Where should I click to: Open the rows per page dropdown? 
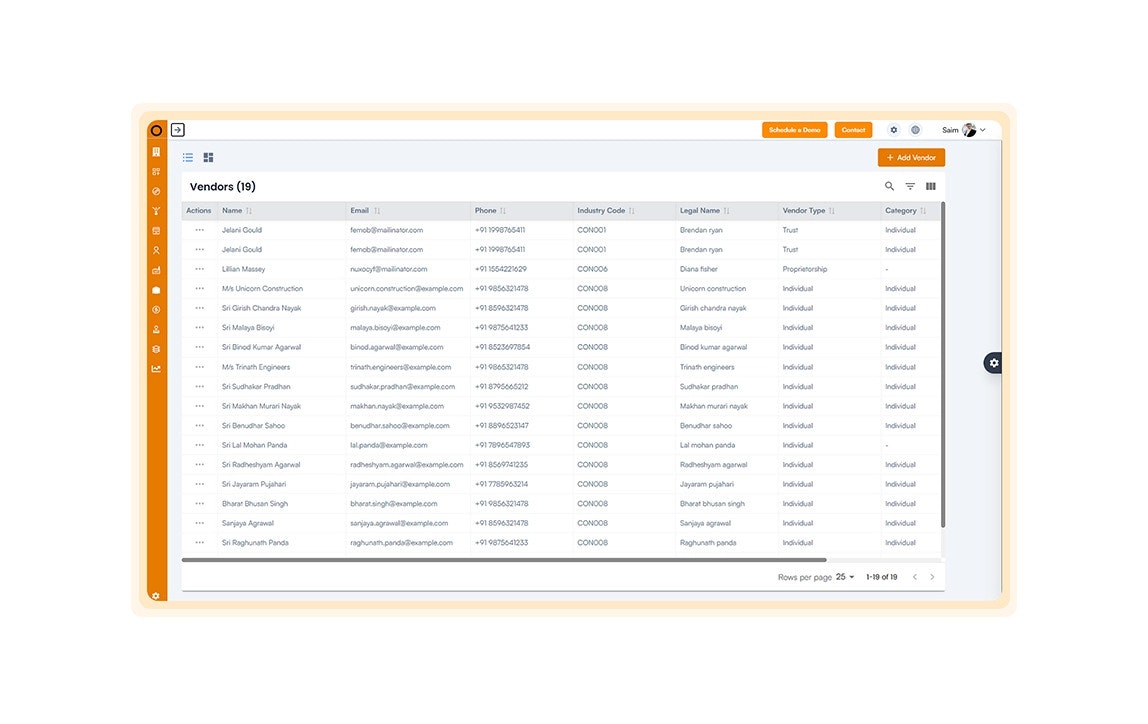coord(846,577)
